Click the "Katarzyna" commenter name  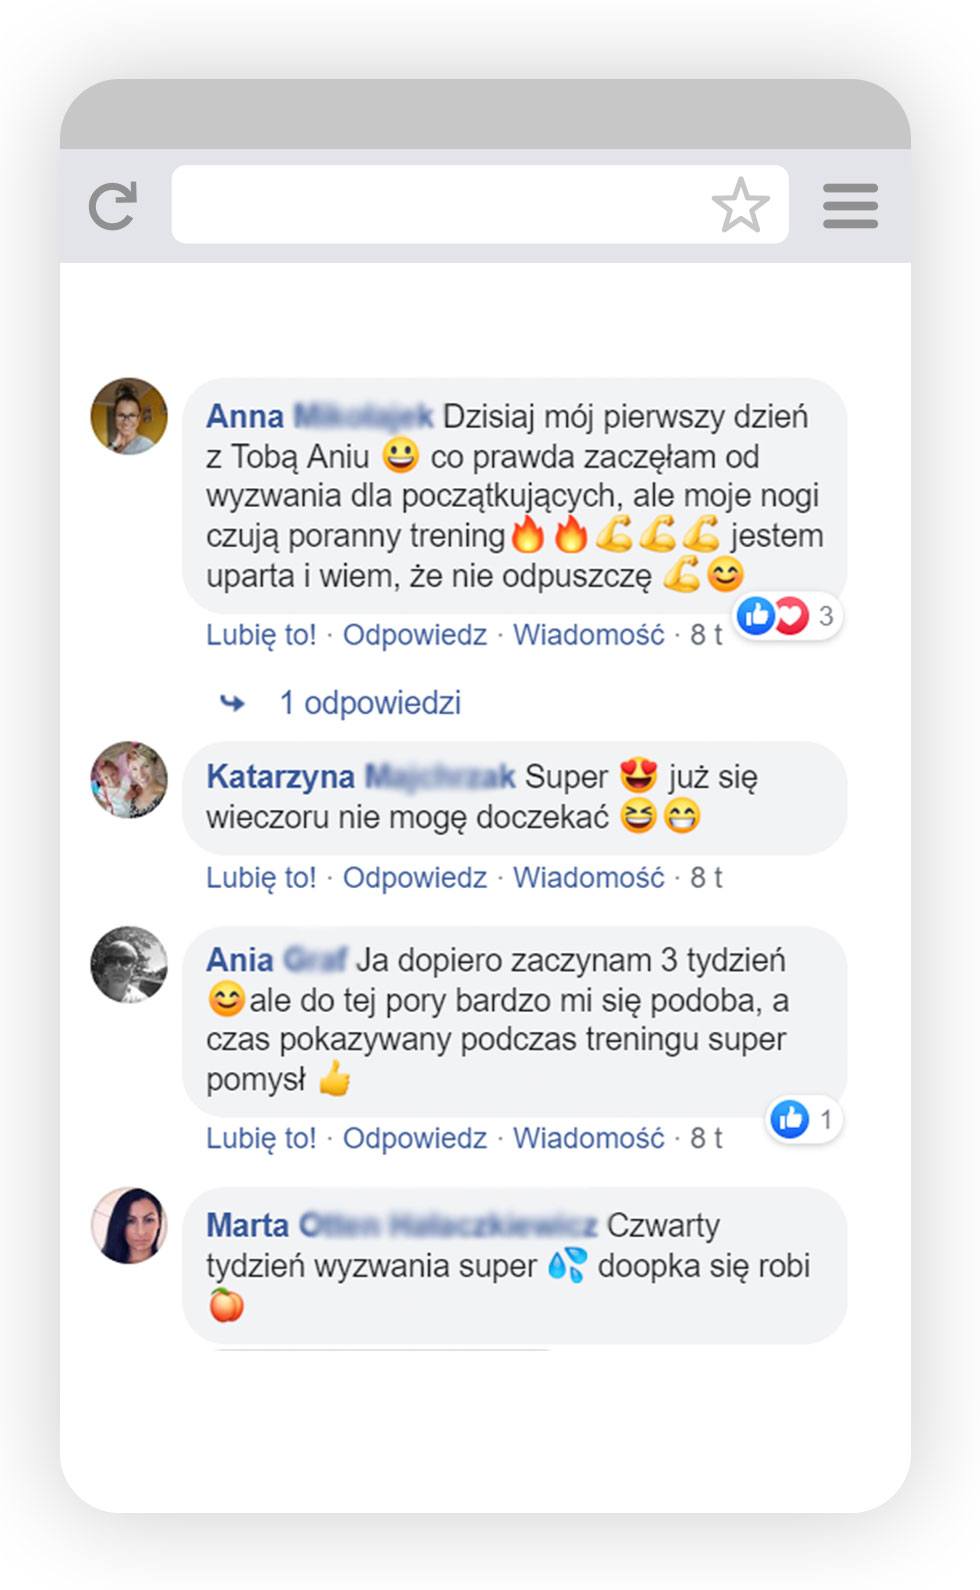tap(281, 777)
